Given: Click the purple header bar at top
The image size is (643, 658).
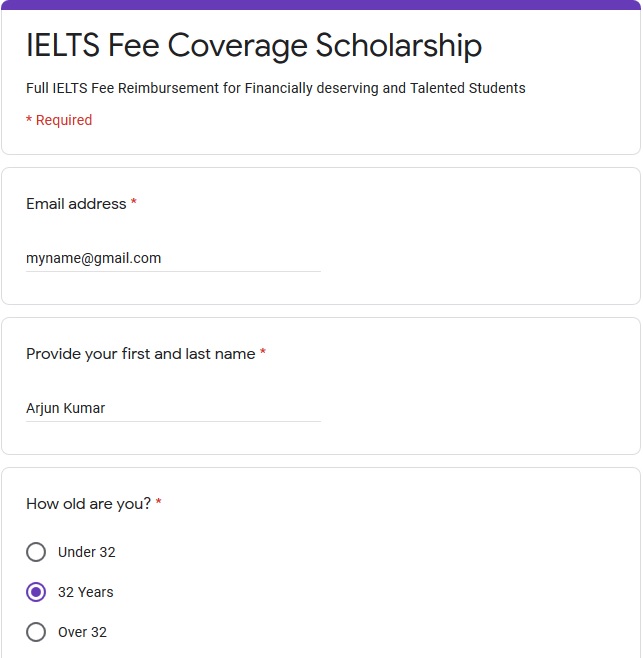Looking at the screenshot, I should click(x=321, y=5).
